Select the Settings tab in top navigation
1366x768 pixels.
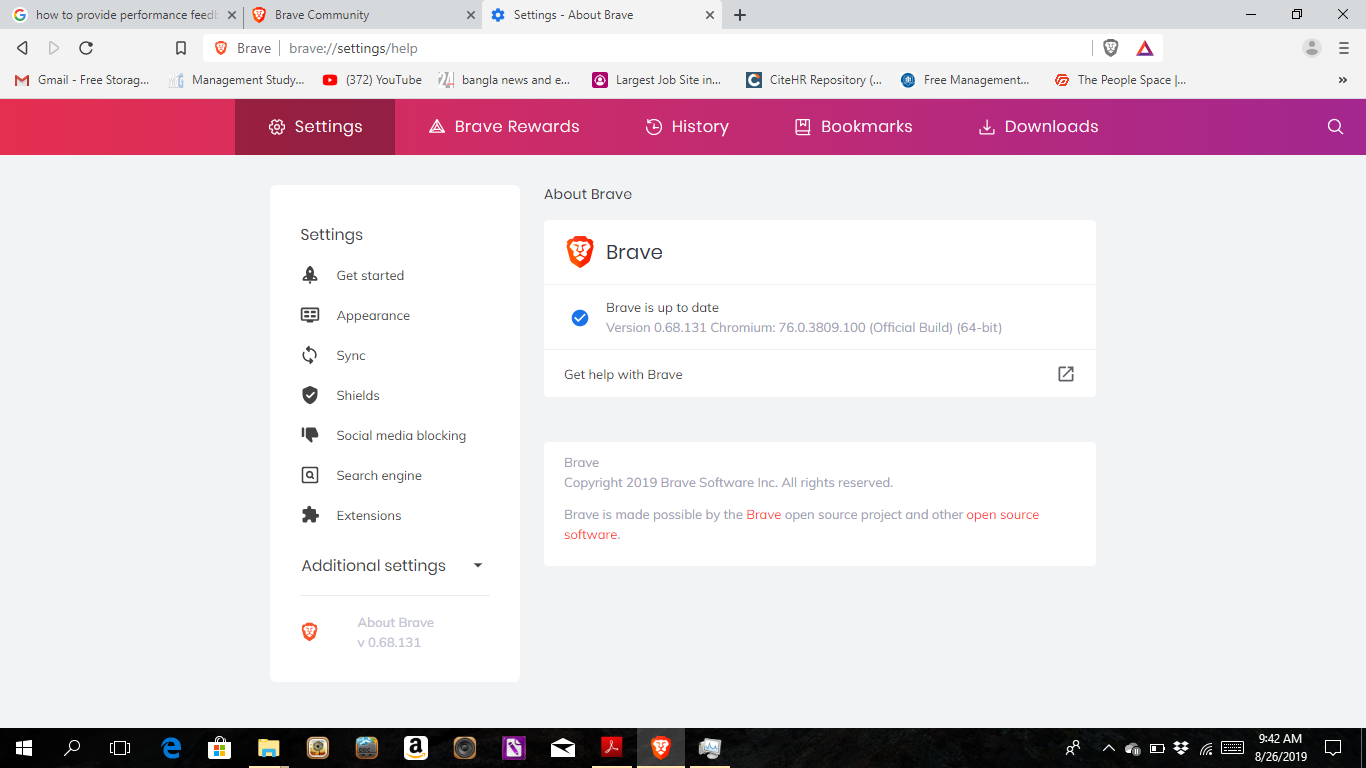point(315,127)
